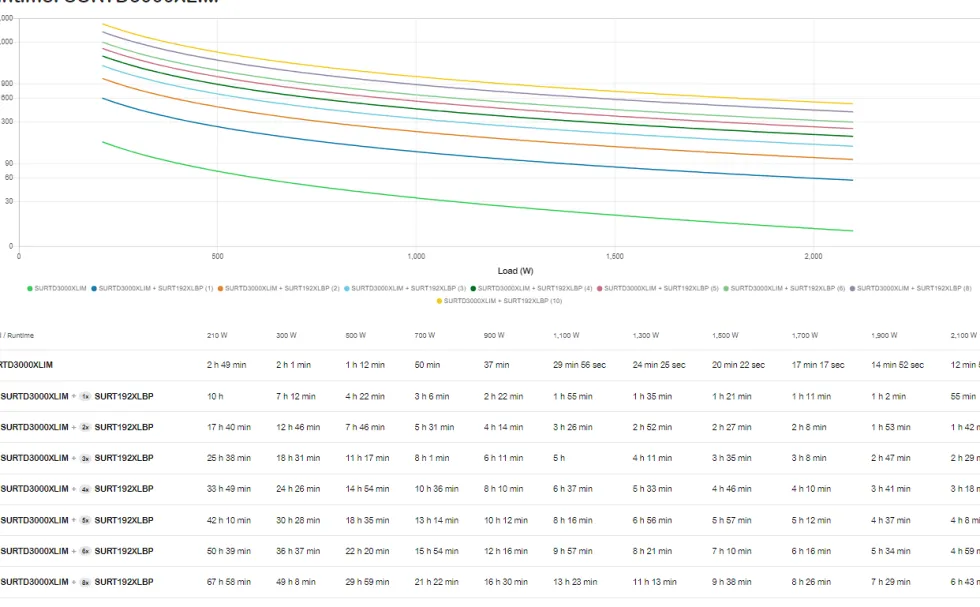
Task: Click the '2x' battery pack badge
Action: click(x=86, y=428)
